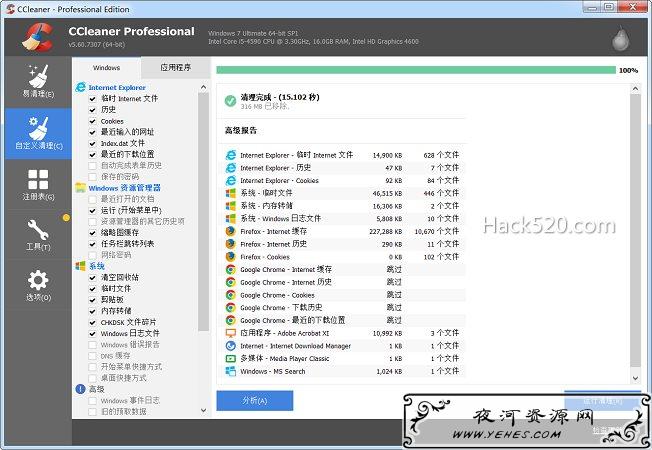The width and height of the screenshot is (652, 450).
Task: Click the pear icon in header
Action: [x=620, y=39]
